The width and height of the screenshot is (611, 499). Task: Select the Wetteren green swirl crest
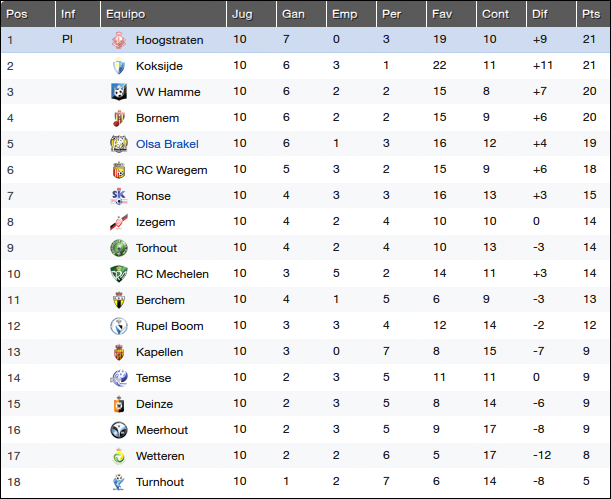[119, 456]
